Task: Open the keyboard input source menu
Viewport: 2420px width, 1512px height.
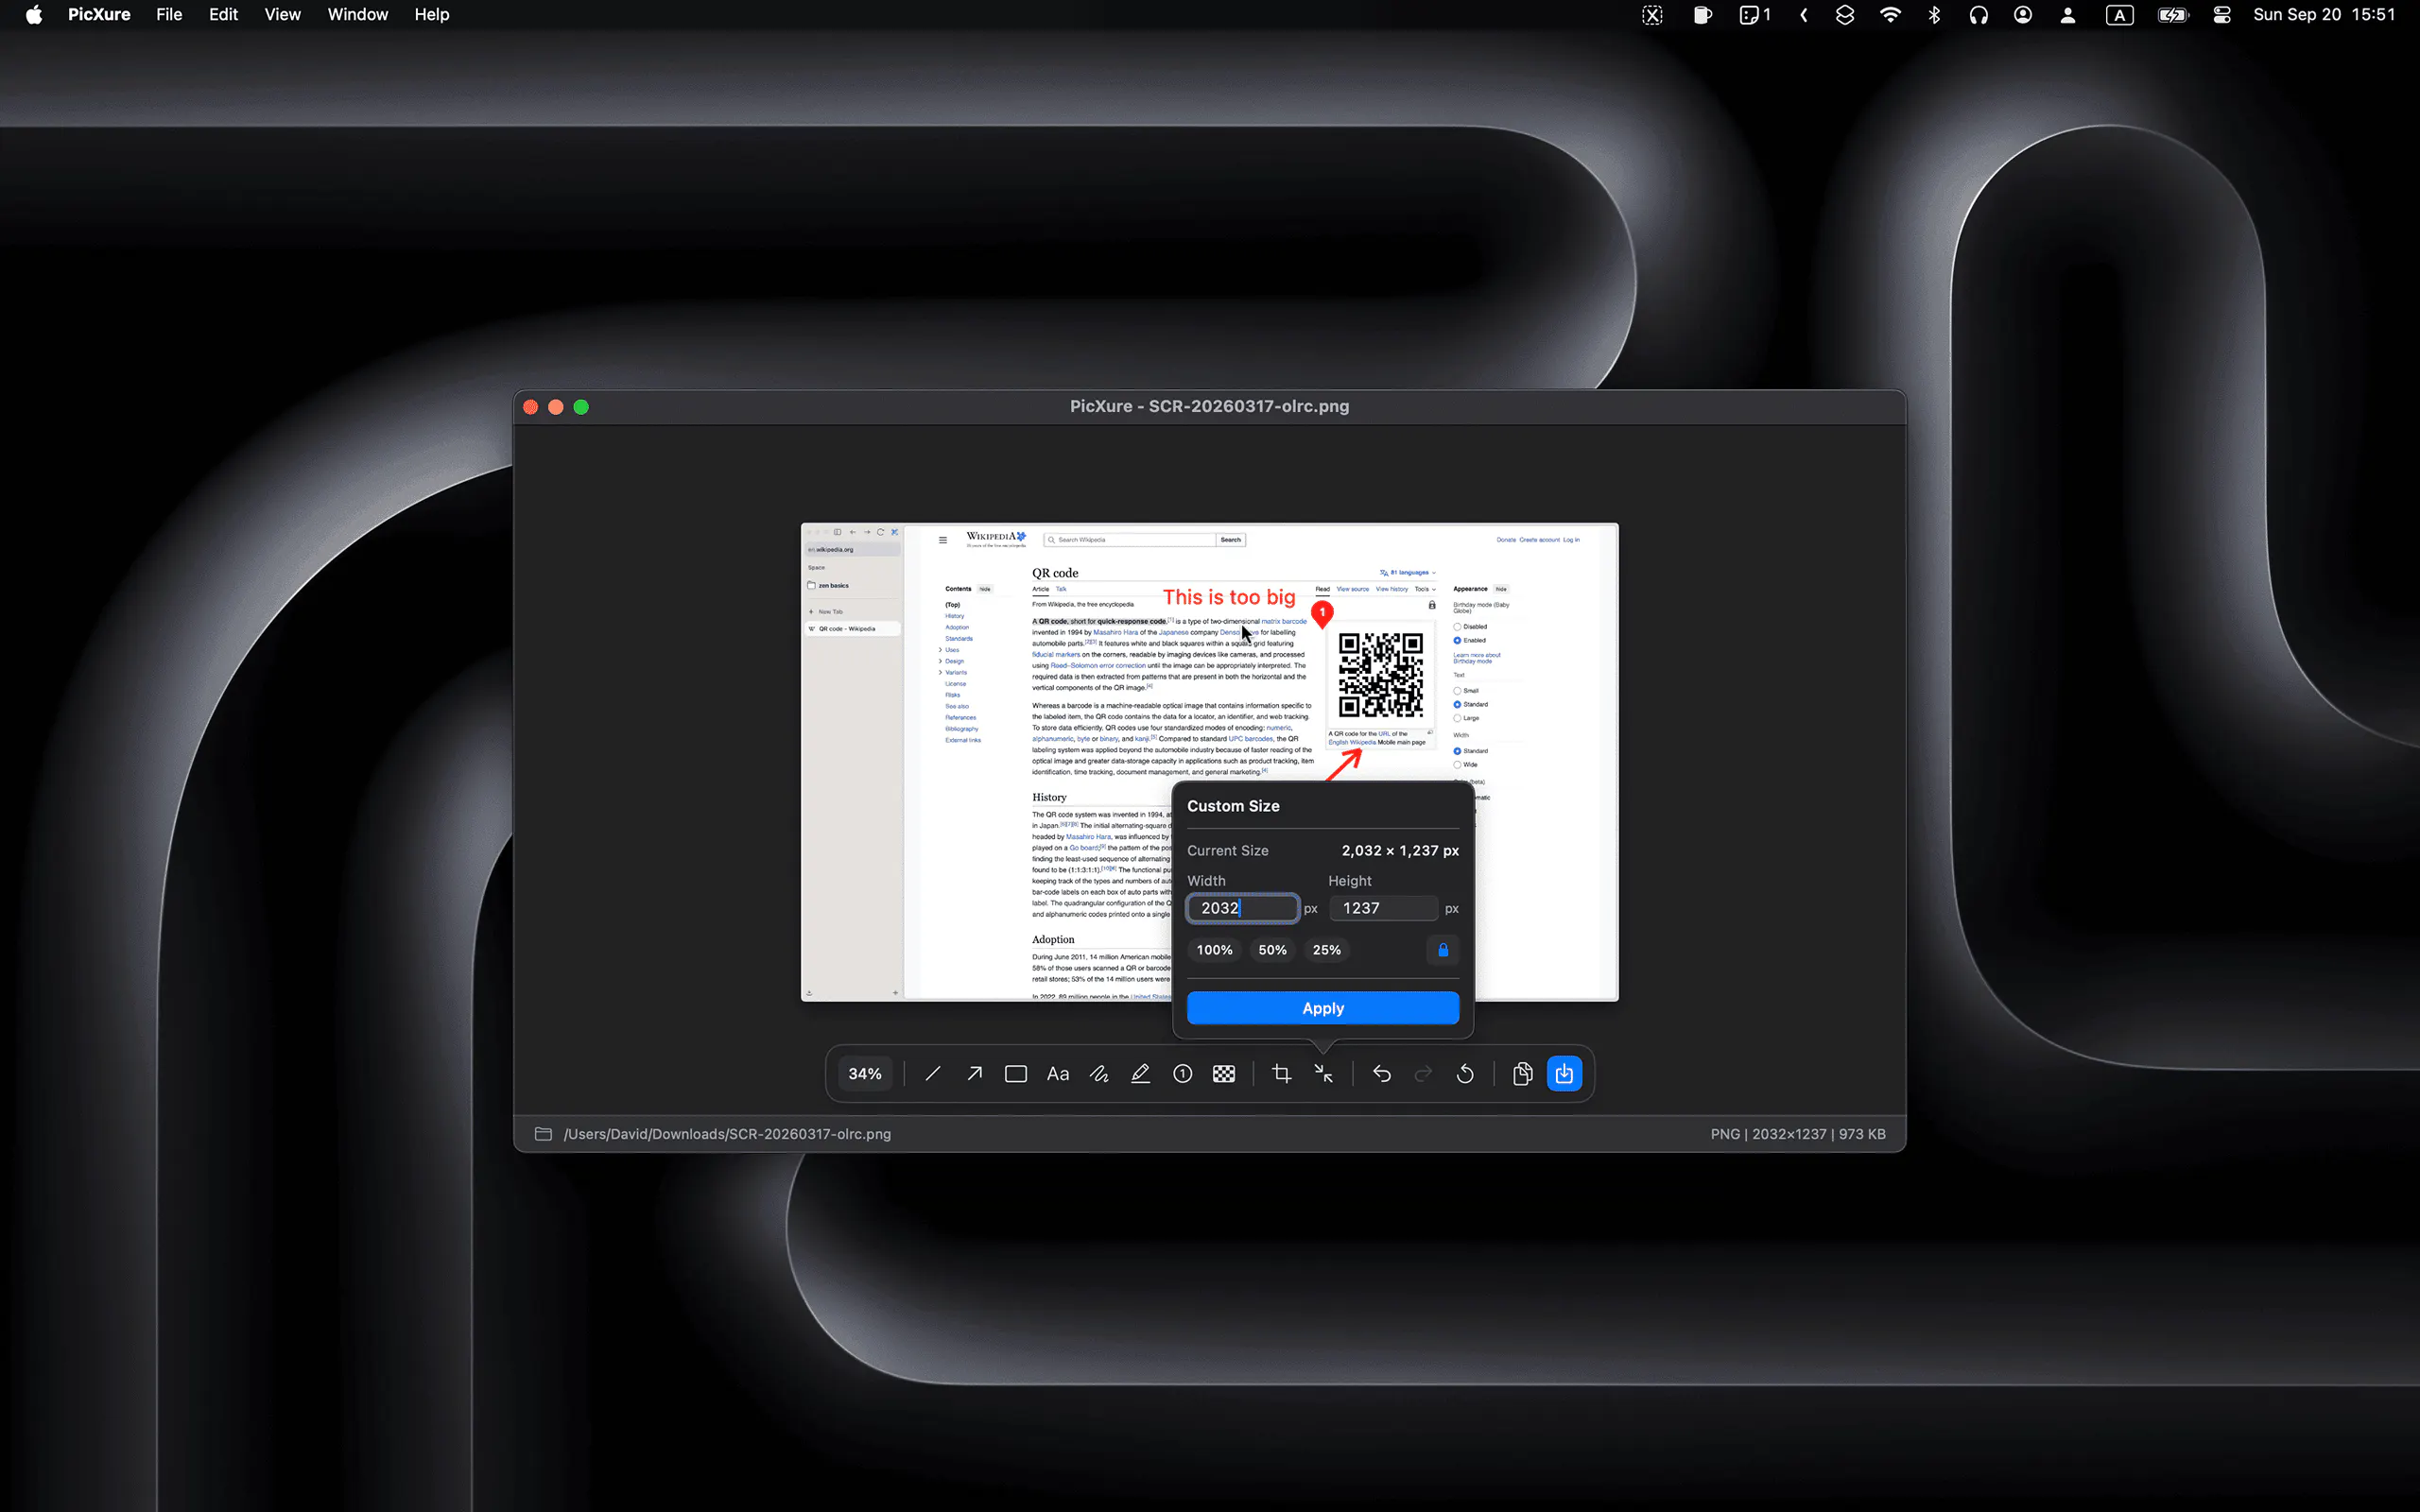Action: (x=2119, y=14)
